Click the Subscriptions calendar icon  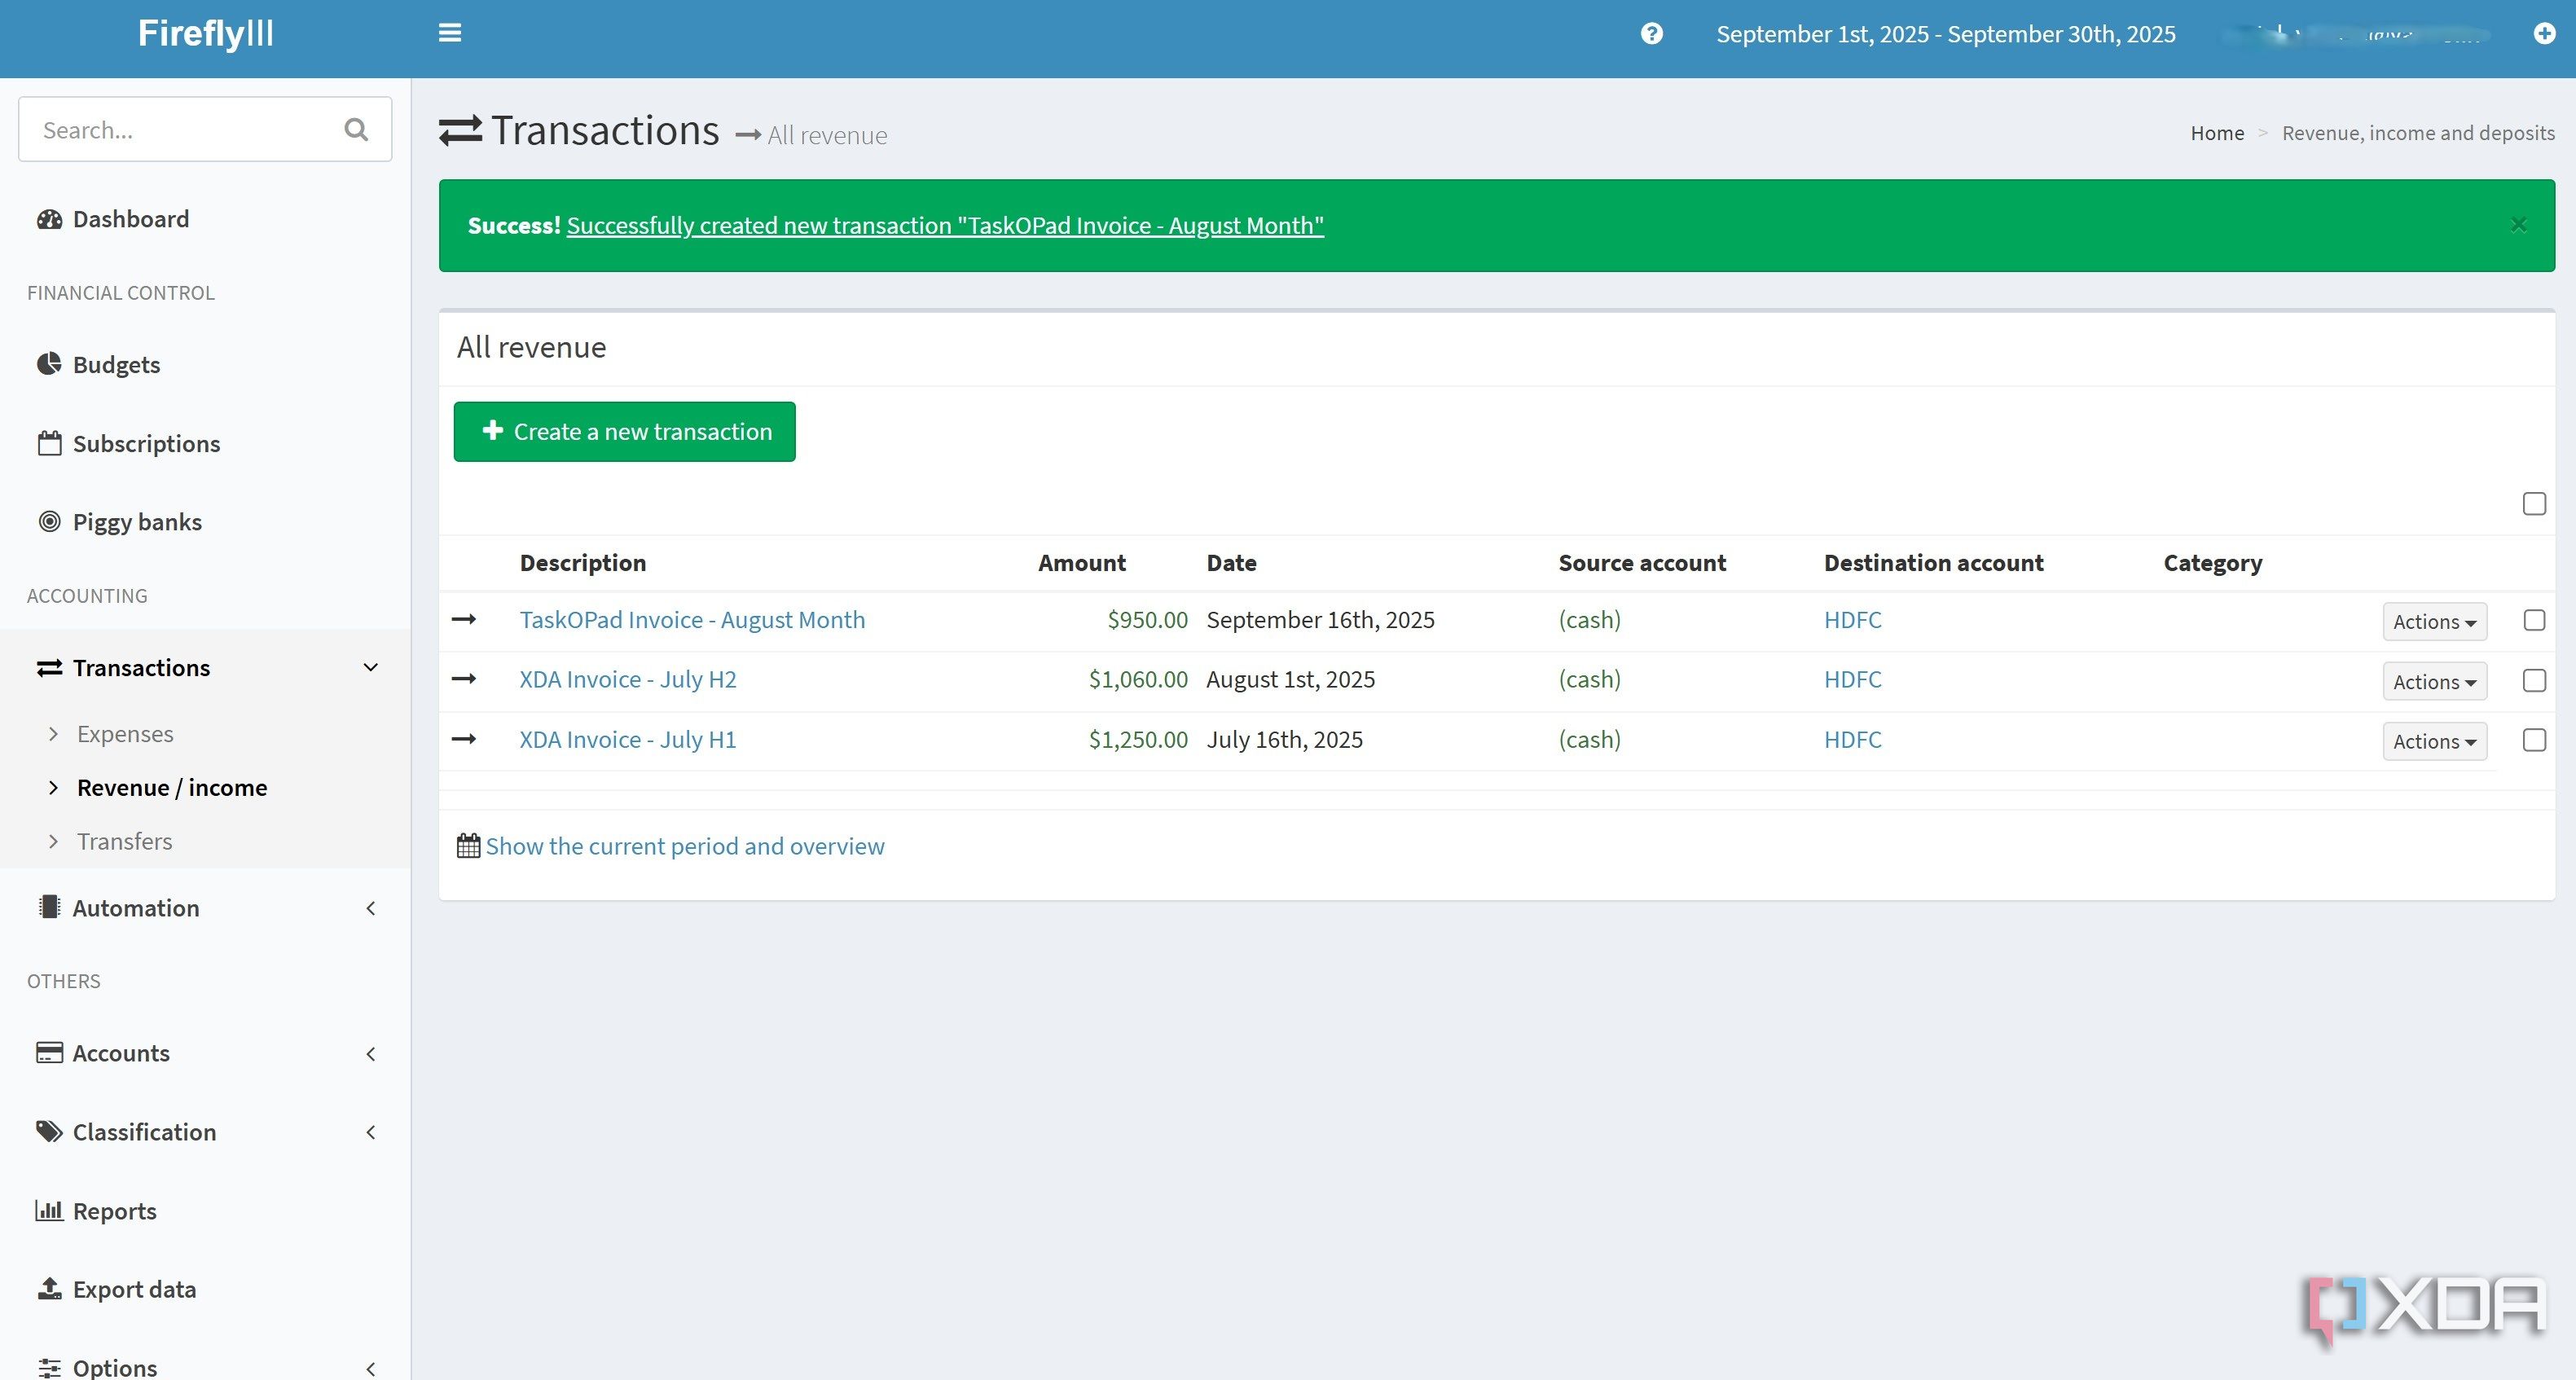(49, 443)
